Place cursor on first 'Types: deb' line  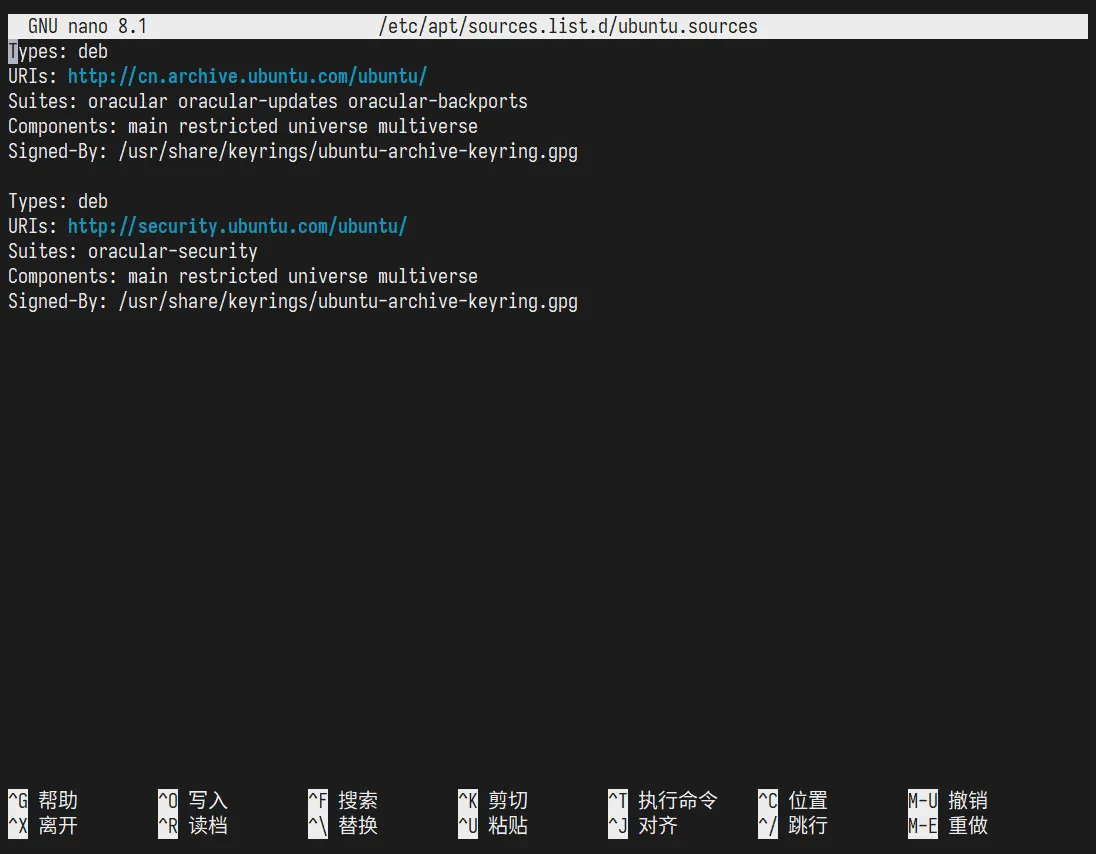(58, 52)
